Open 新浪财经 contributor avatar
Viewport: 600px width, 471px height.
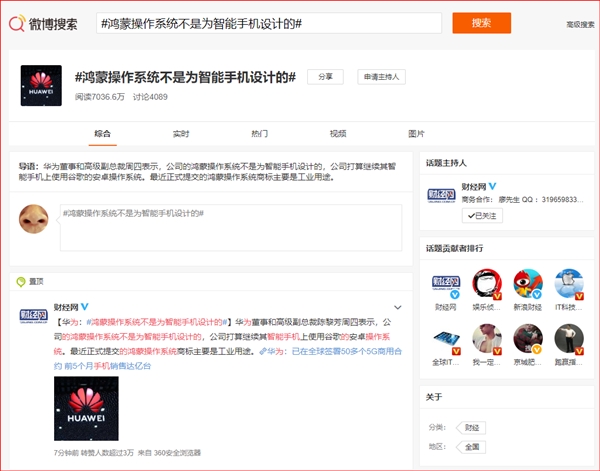(528, 284)
